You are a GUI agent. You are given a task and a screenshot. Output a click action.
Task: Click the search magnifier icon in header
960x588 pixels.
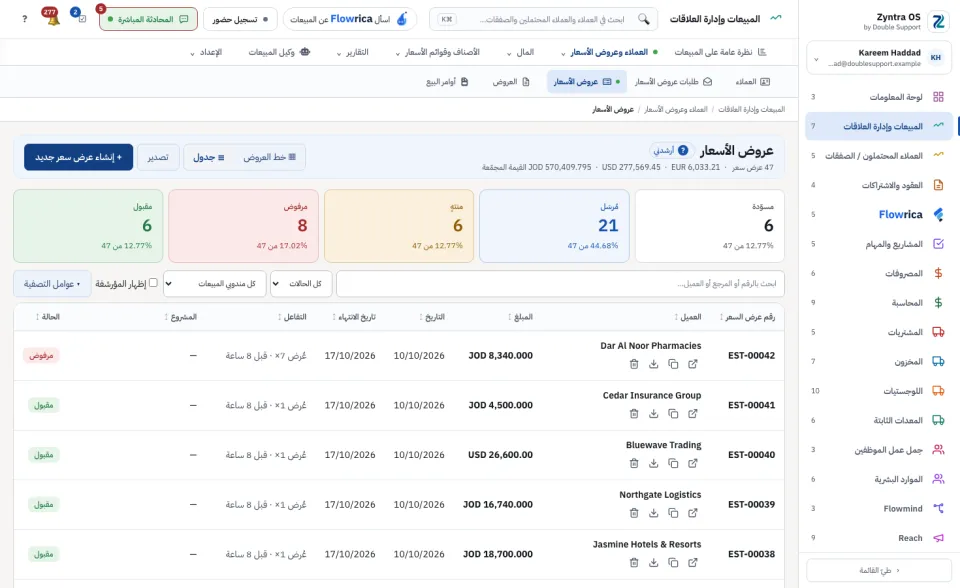pyautogui.click(x=643, y=19)
